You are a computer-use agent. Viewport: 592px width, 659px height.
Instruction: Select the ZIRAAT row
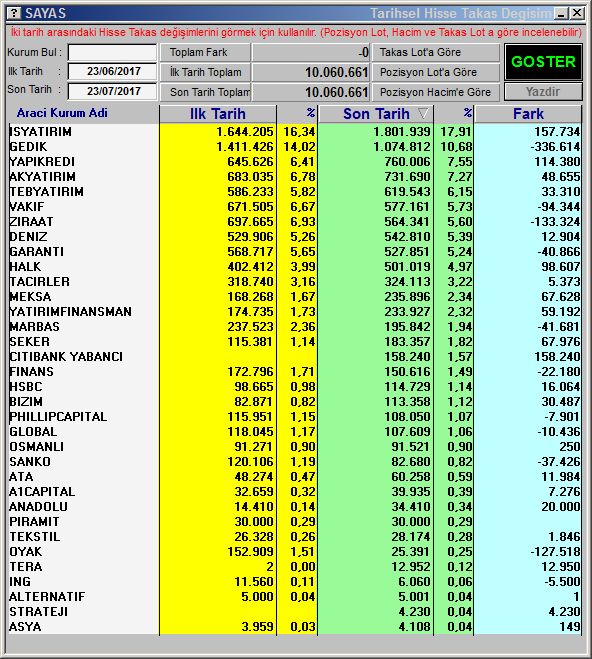(x=295, y=221)
